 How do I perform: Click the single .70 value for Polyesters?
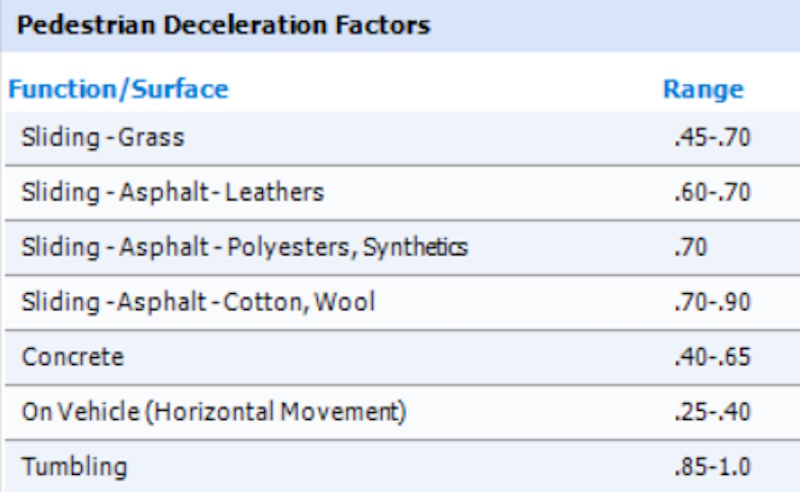pyautogui.click(x=690, y=246)
